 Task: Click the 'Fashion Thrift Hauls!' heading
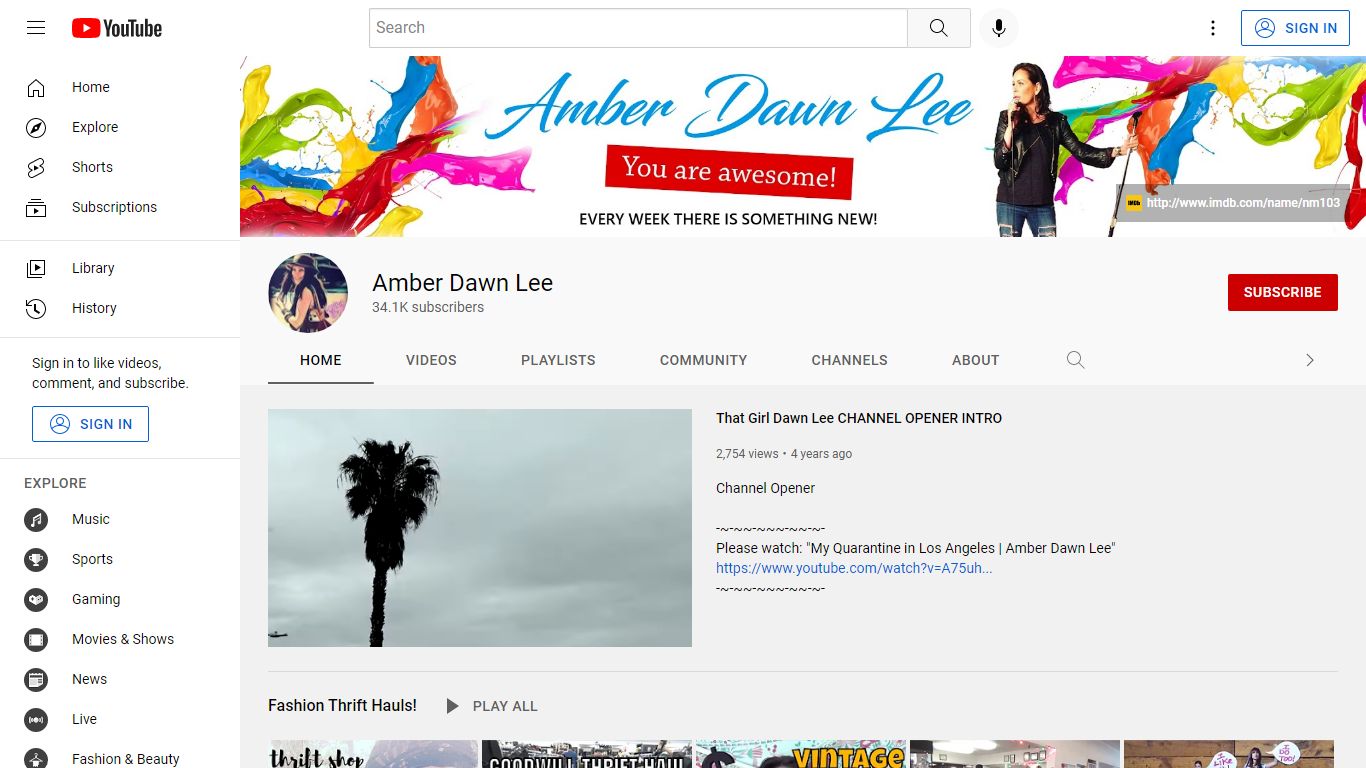tap(342, 705)
